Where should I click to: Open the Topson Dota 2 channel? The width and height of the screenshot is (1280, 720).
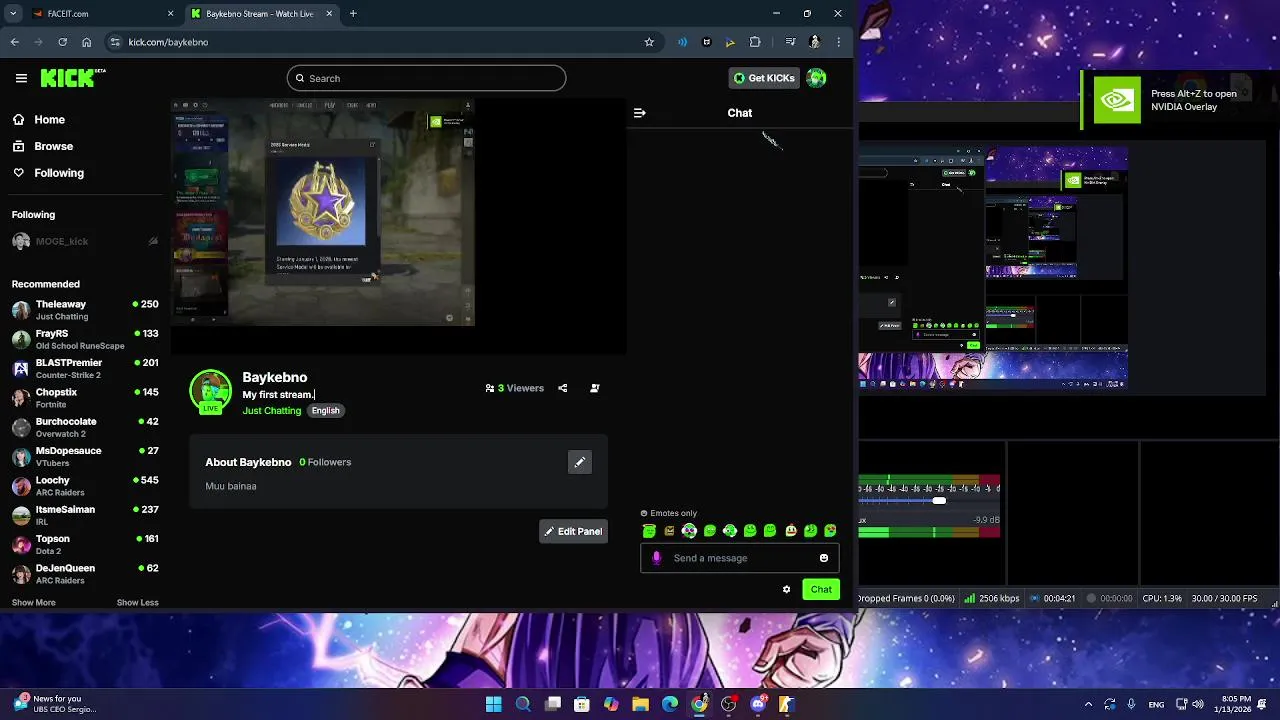[85, 545]
